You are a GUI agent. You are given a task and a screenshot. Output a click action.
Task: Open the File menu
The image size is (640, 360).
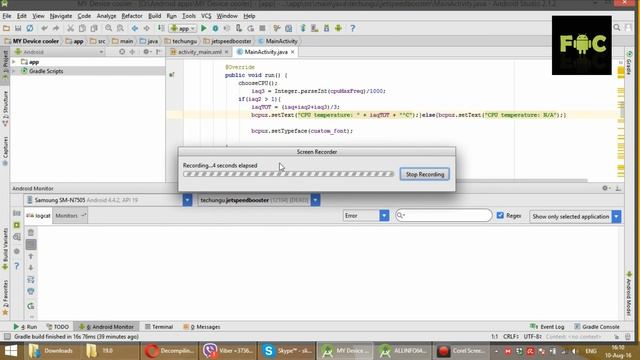coord(7,16)
